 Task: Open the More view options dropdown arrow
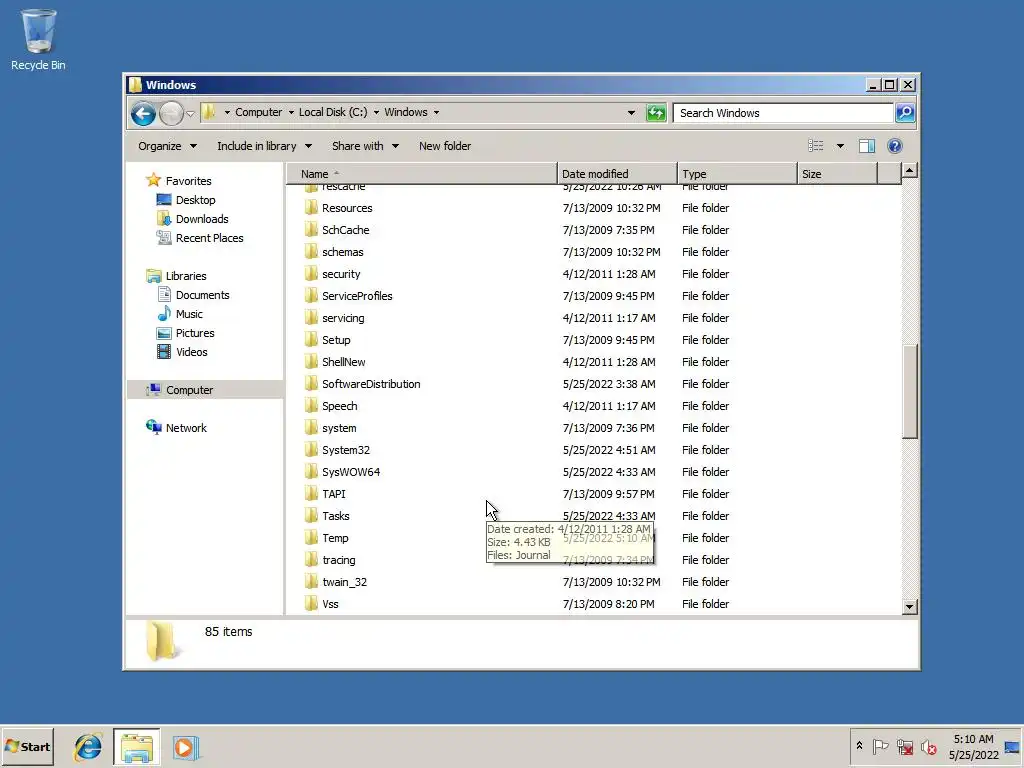pos(840,146)
